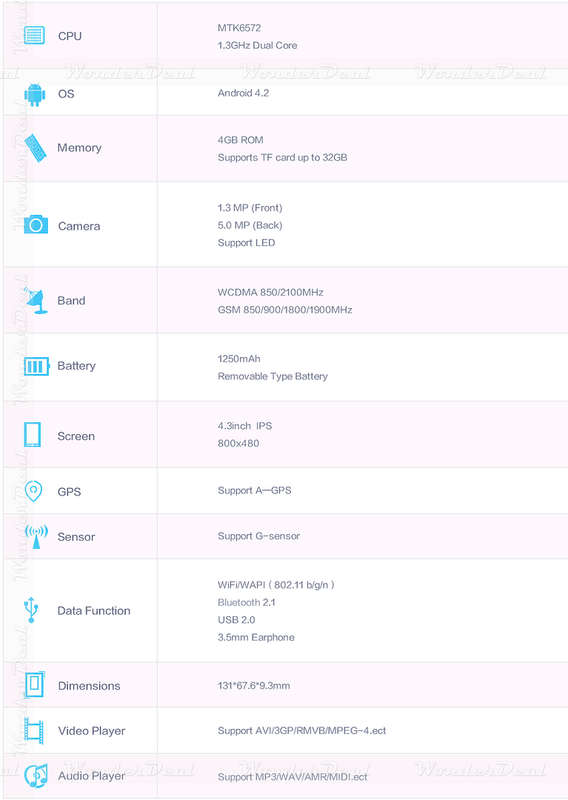Viewport: 568px width, 800px height.
Task: Click the satellite dish Band icon
Action: click(36, 300)
